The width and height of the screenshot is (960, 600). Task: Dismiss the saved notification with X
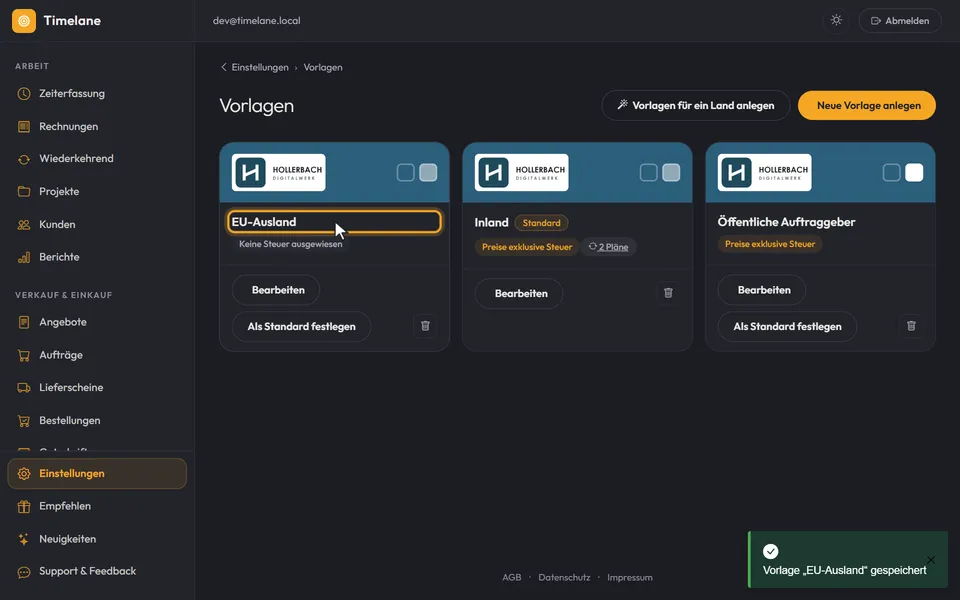coord(931,560)
